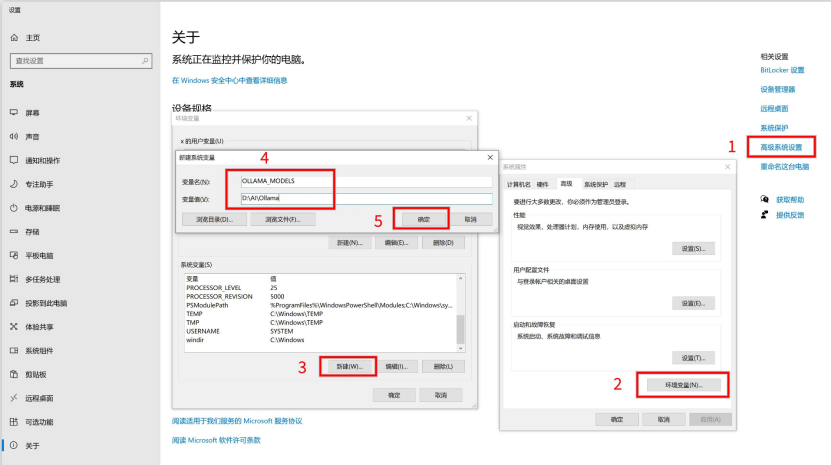Click the Find a setting search box
This screenshot has width=831, height=465.
81,61
